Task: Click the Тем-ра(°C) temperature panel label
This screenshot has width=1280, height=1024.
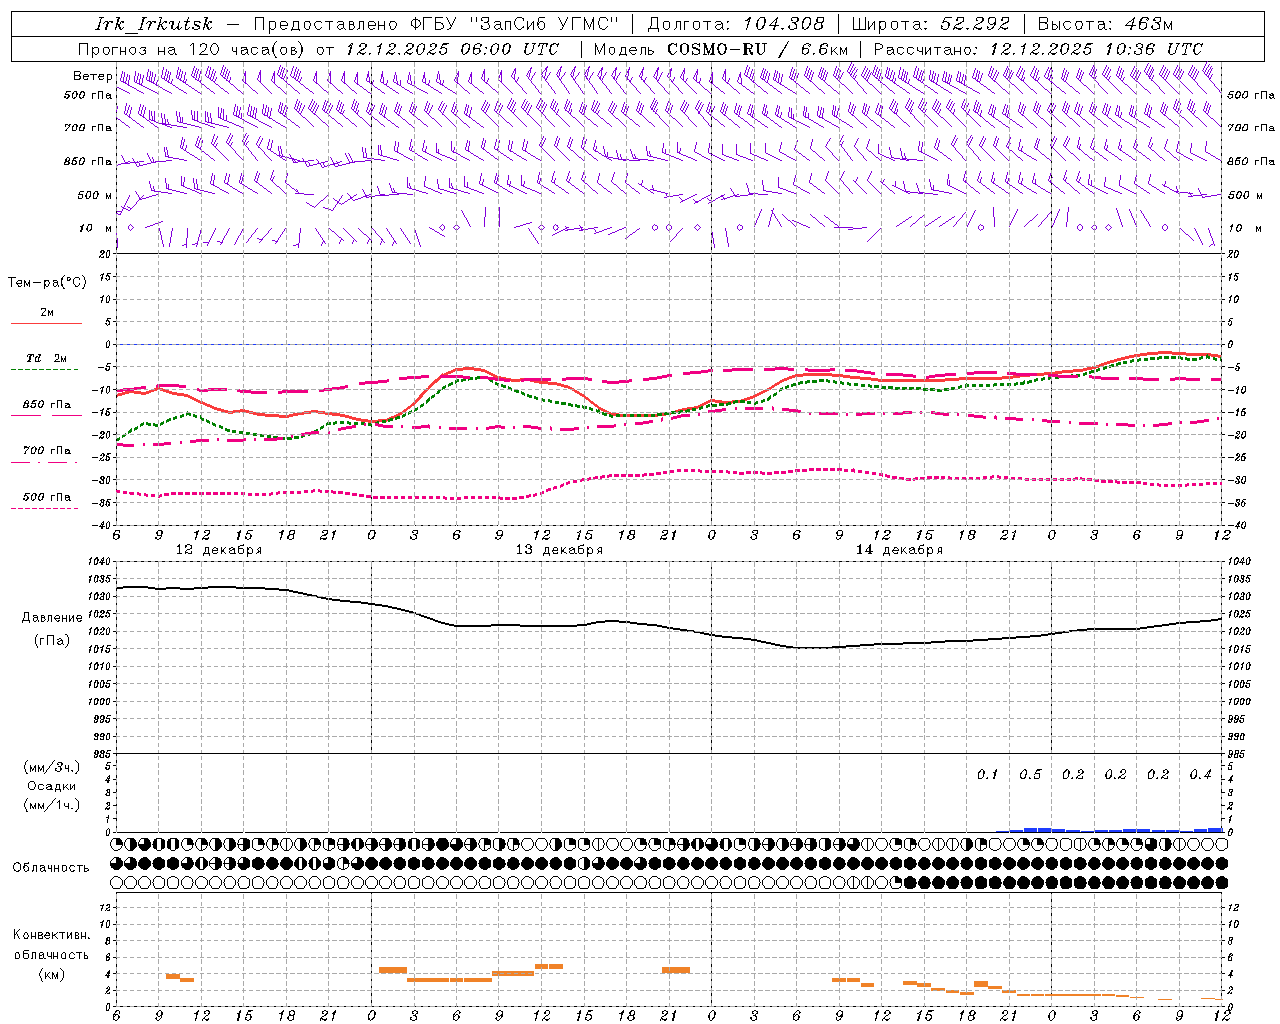Action: tap(47, 282)
